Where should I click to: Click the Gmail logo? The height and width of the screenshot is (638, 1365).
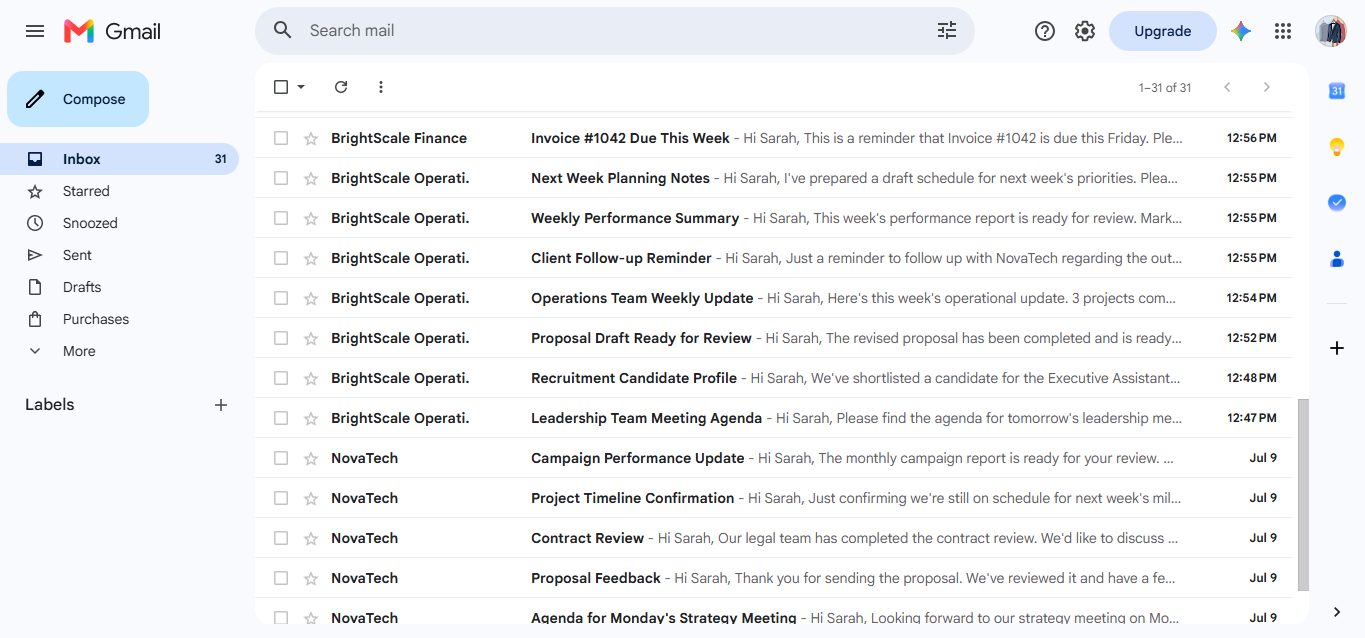[112, 31]
